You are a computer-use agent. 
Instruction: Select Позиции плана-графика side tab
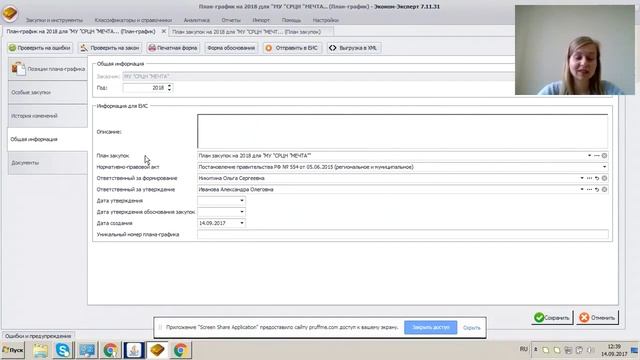tap(48, 69)
